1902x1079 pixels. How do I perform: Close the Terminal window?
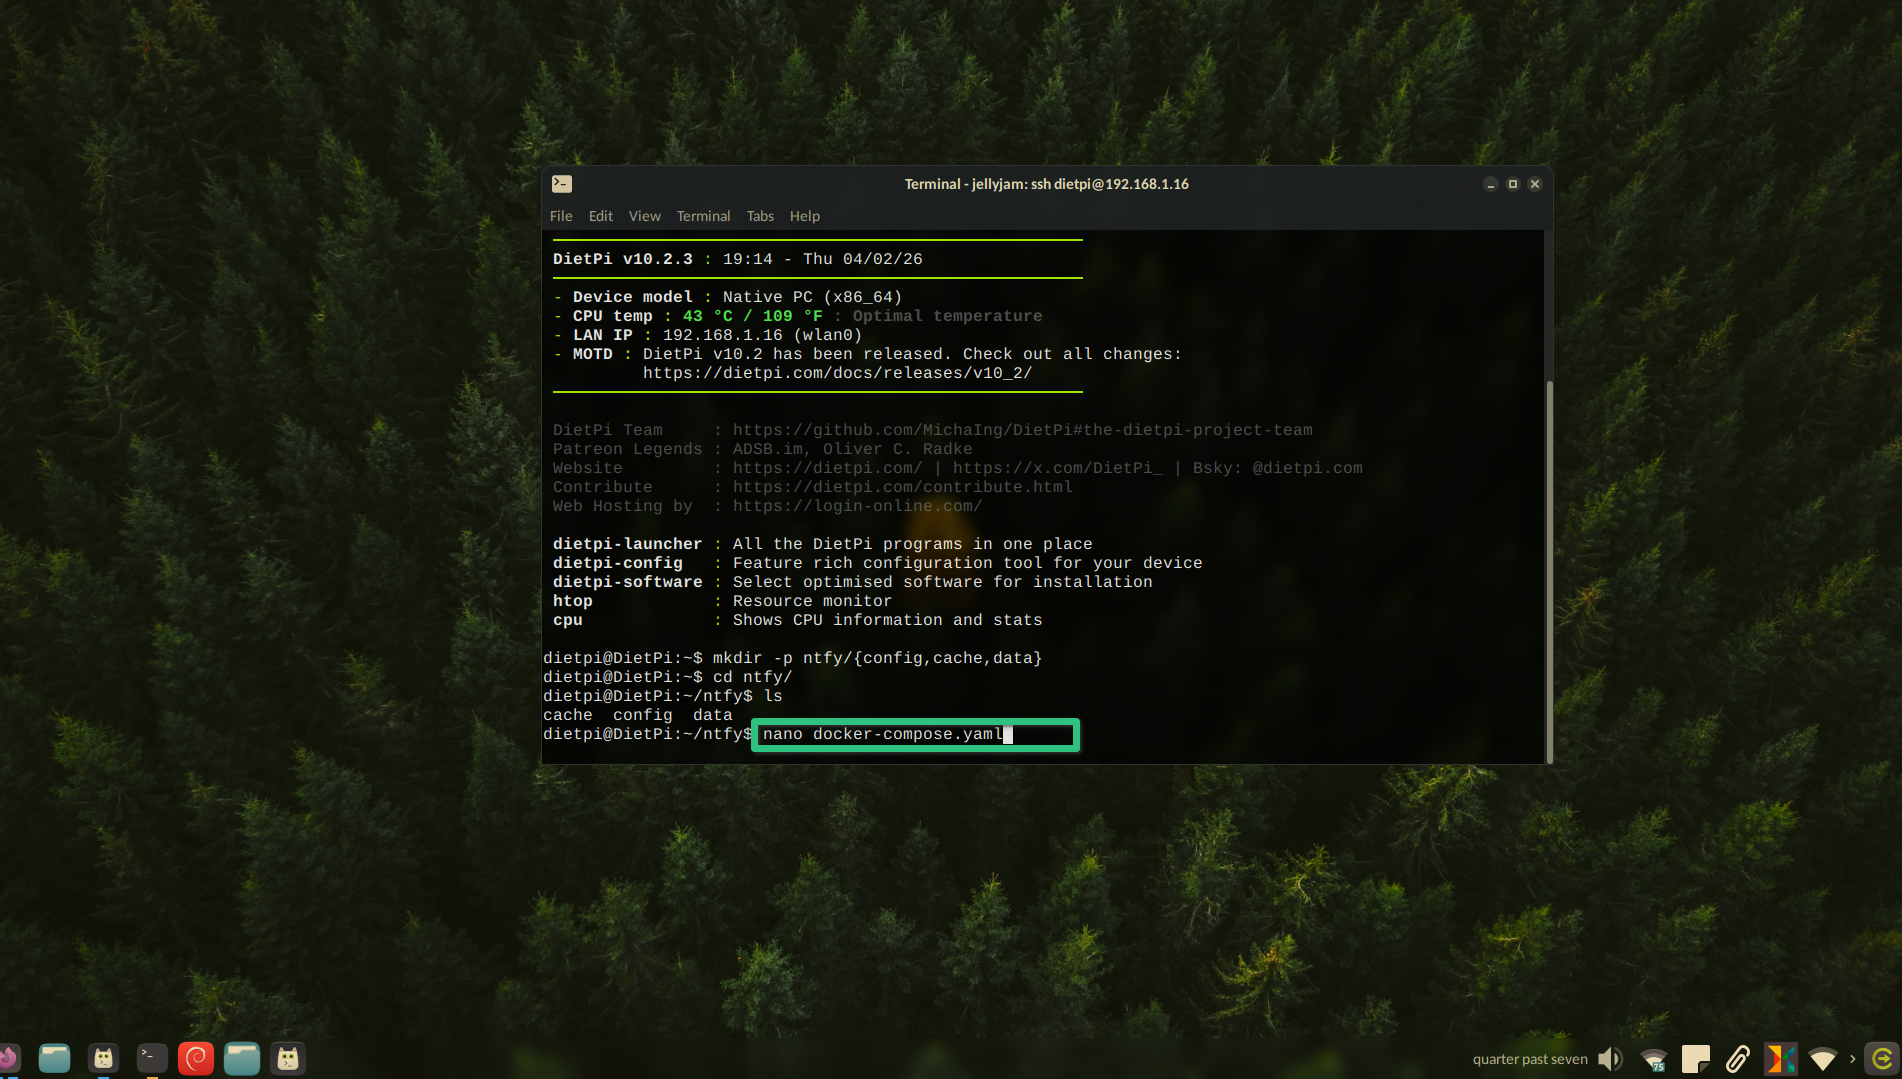click(x=1535, y=184)
